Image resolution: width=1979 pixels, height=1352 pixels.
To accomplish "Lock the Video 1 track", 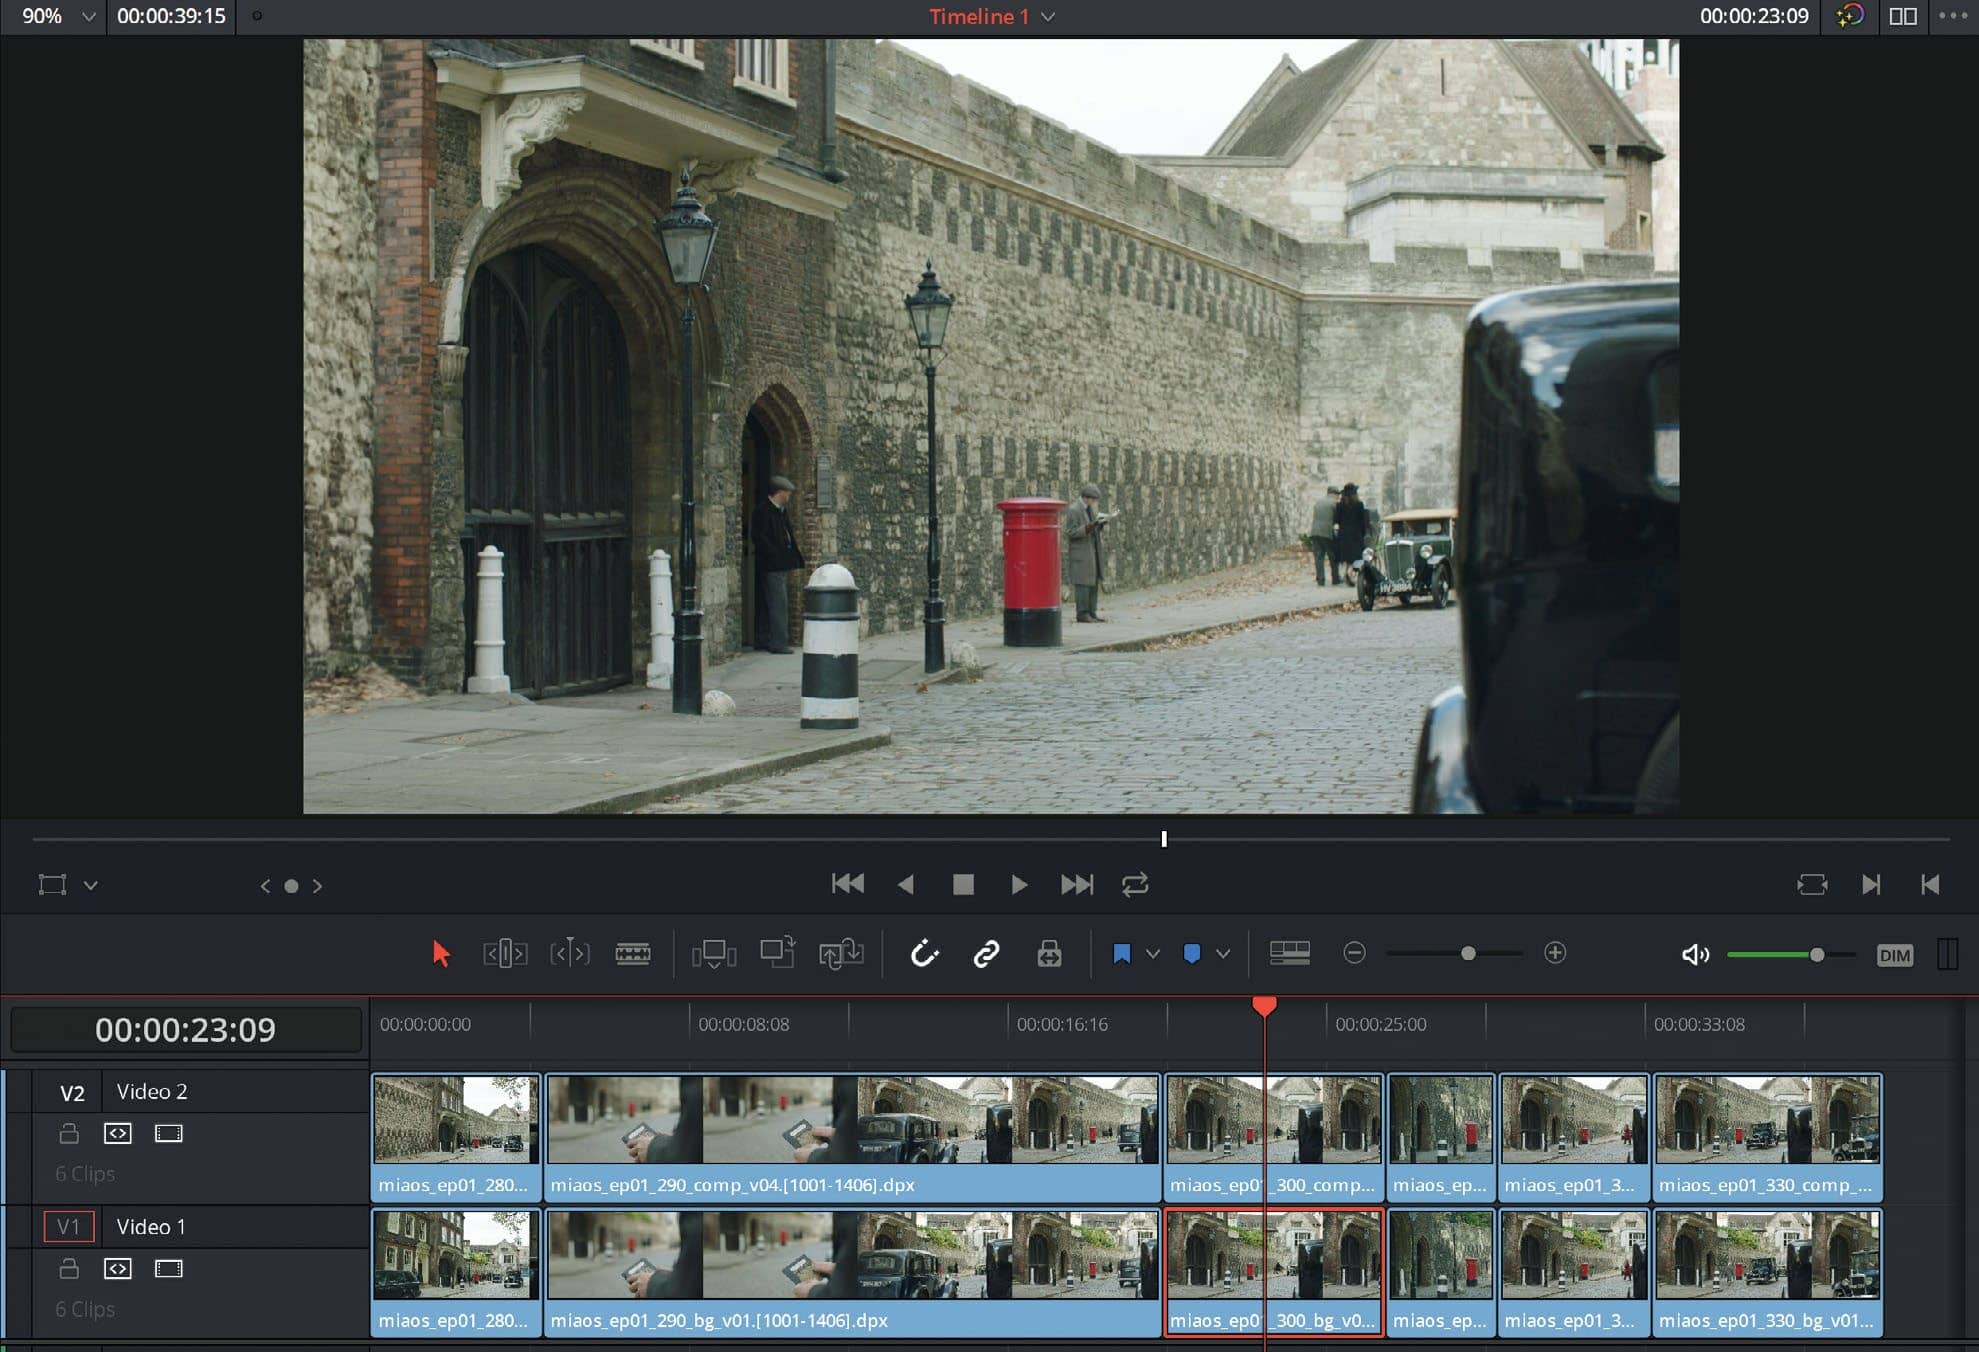I will pos(69,1268).
